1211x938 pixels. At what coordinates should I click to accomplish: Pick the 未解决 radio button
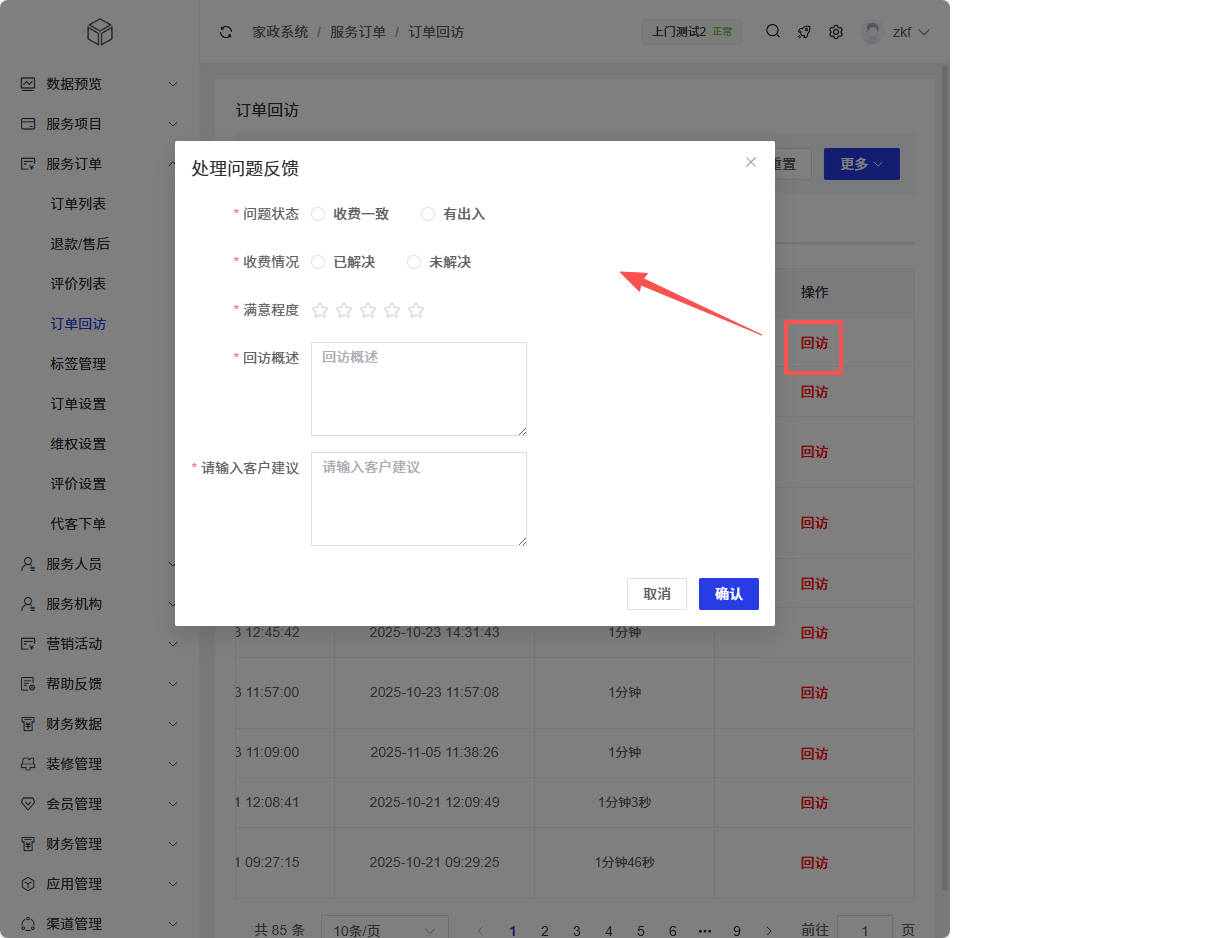(x=414, y=262)
